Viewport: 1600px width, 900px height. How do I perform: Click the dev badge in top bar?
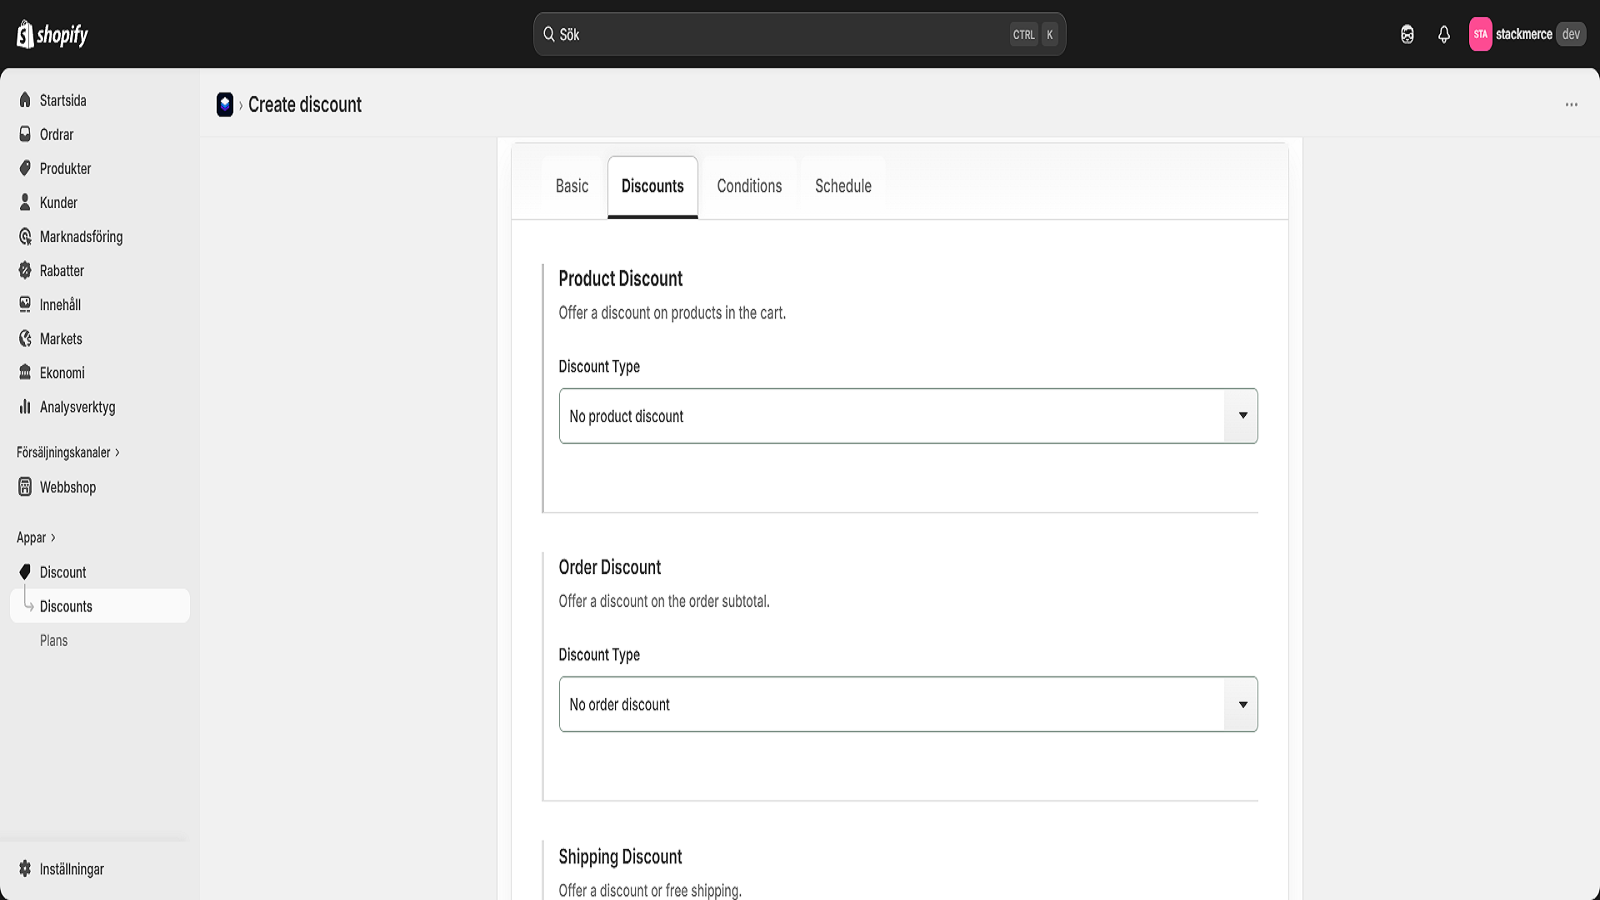(x=1571, y=34)
